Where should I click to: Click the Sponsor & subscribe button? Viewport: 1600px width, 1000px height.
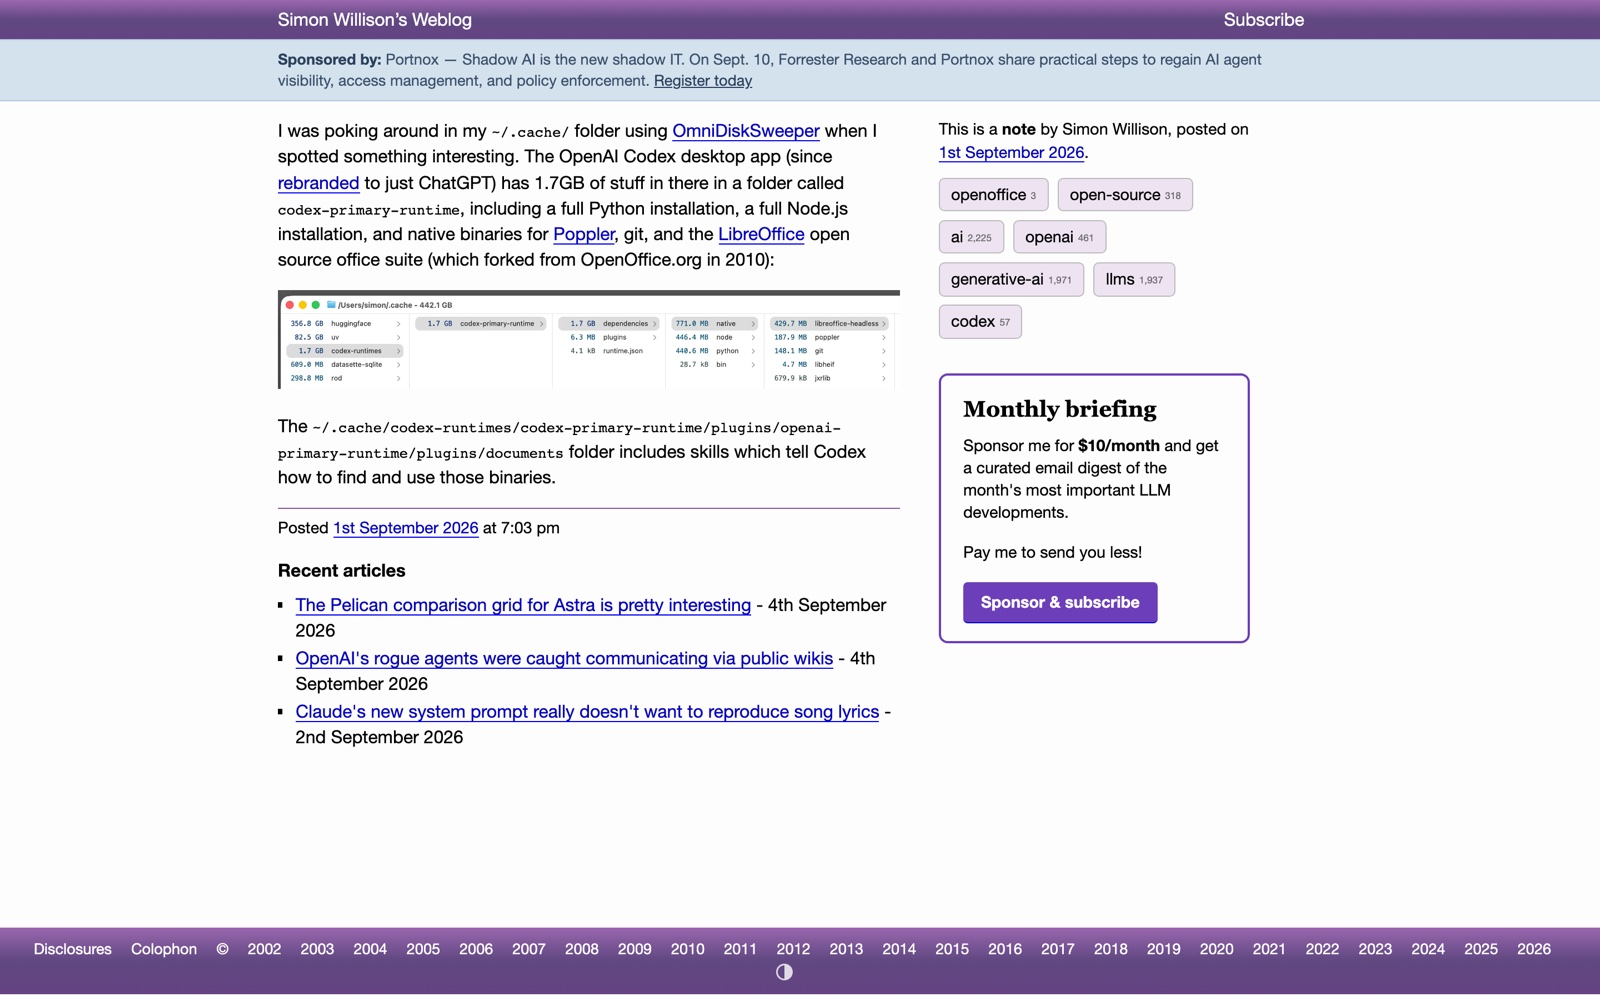coord(1060,603)
